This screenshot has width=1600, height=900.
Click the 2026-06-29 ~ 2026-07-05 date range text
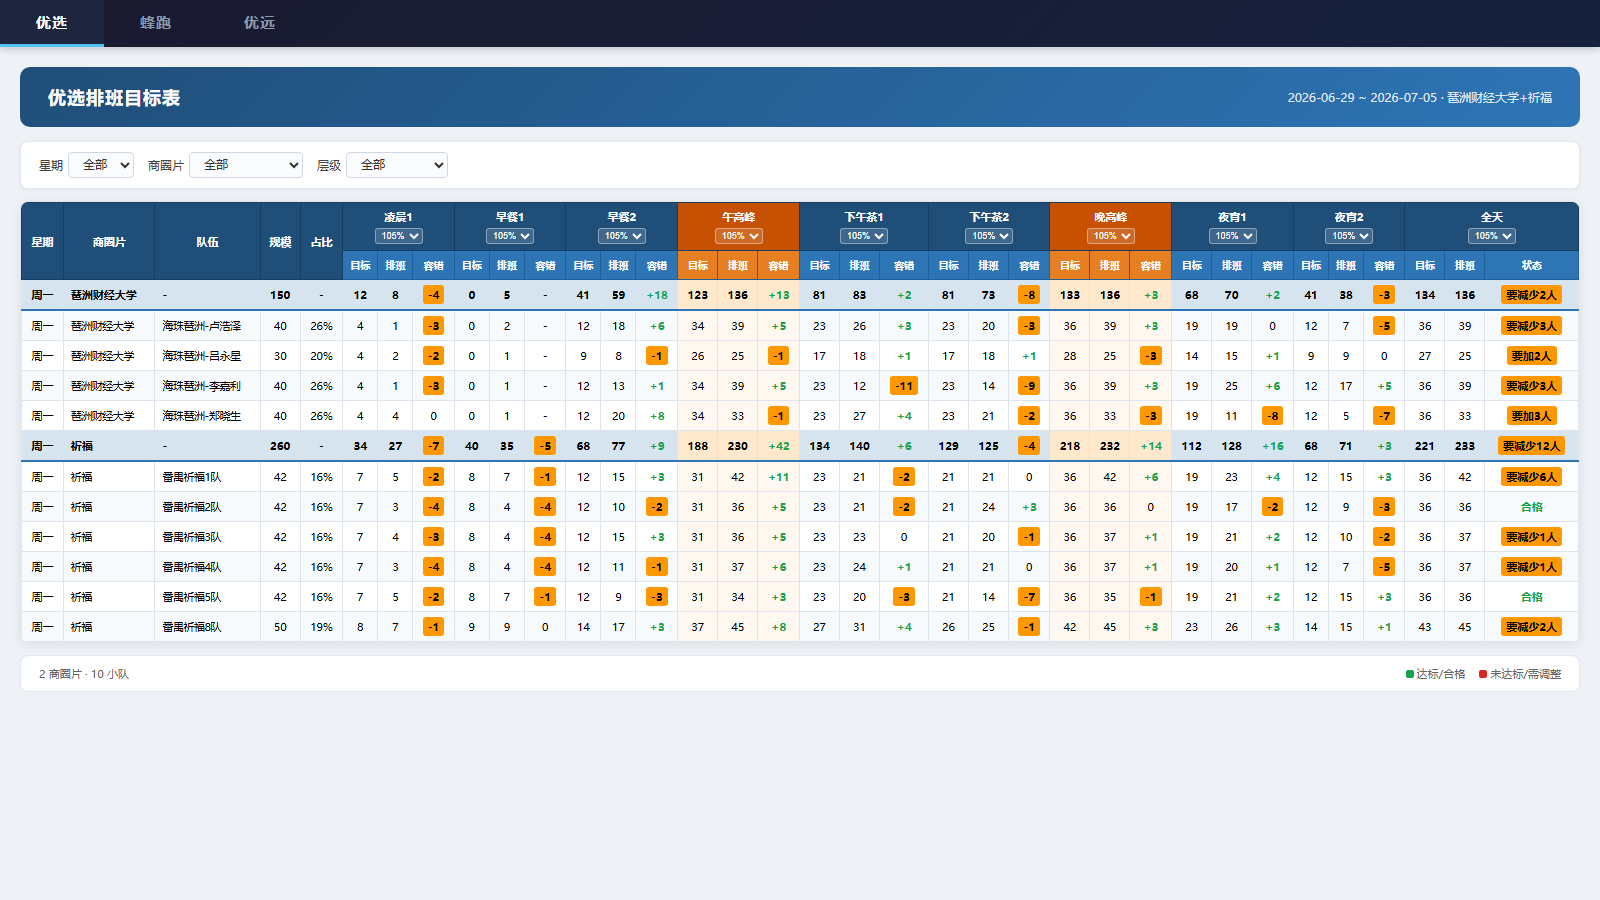coord(1361,98)
